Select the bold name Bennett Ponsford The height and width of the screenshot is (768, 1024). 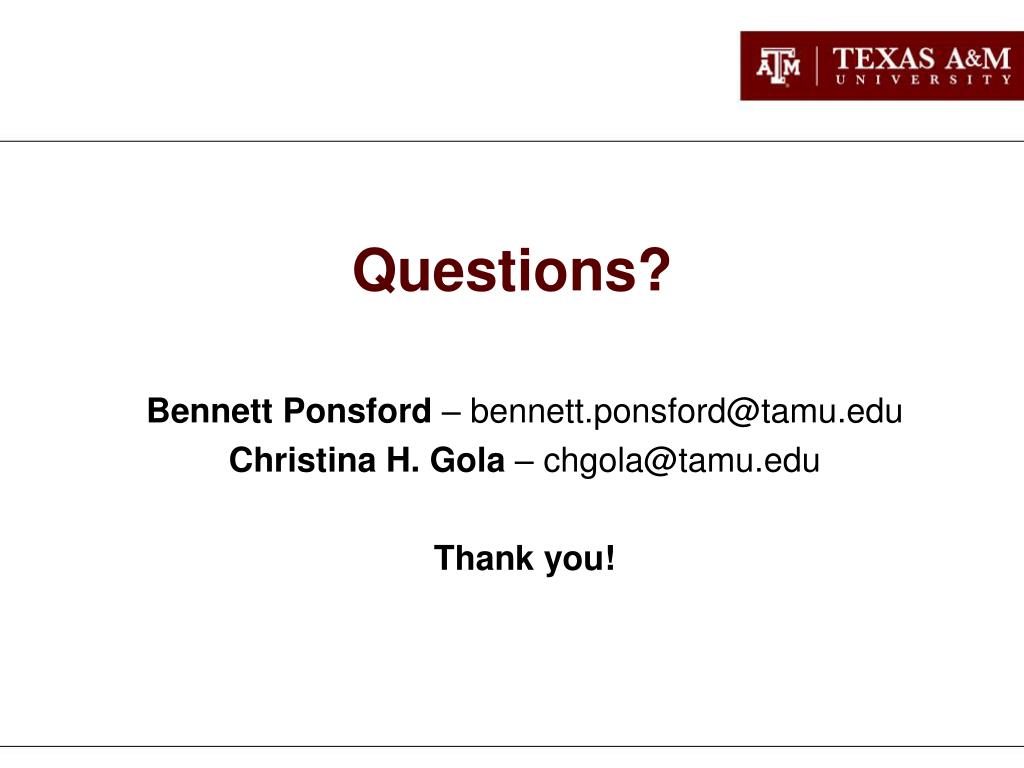click(x=289, y=411)
